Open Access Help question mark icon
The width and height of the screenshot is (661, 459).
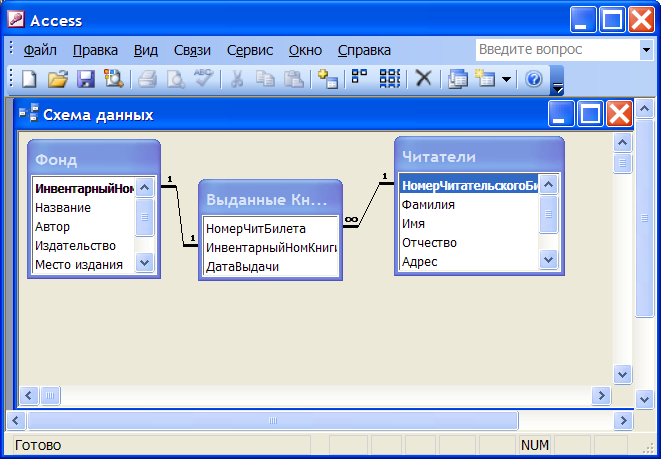click(534, 79)
